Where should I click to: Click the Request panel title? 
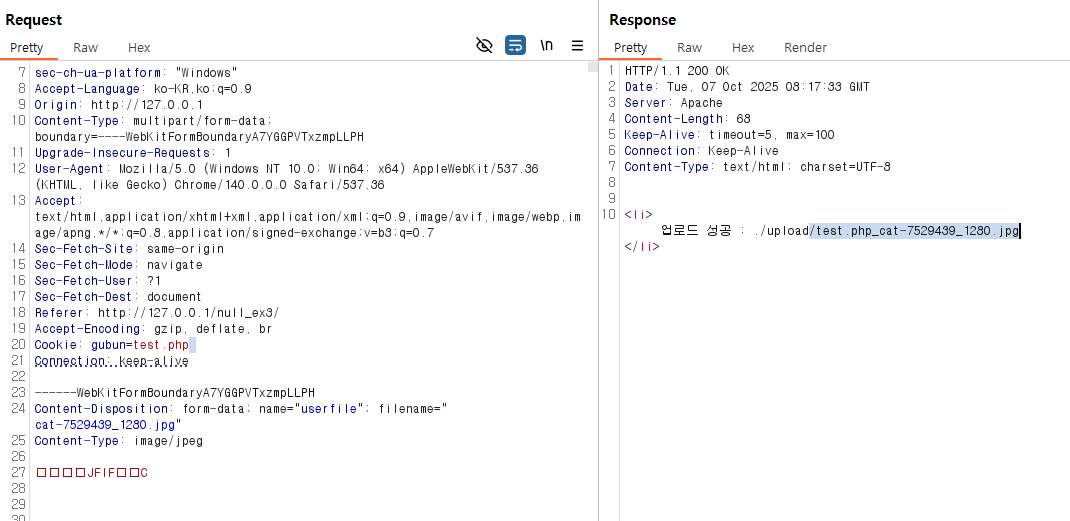[34, 20]
